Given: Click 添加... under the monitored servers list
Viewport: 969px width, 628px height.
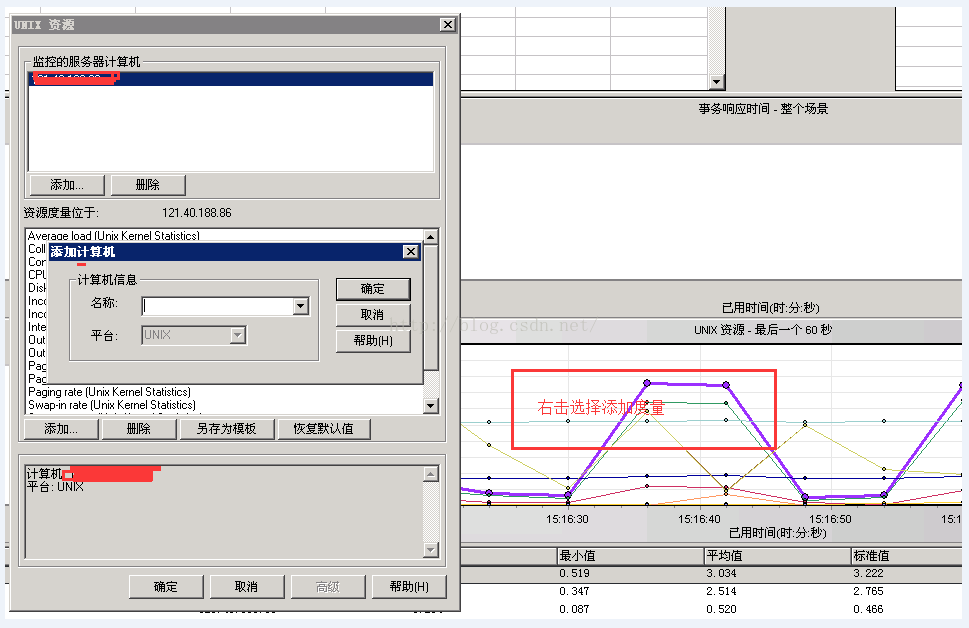Looking at the screenshot, I should point(67,185).
